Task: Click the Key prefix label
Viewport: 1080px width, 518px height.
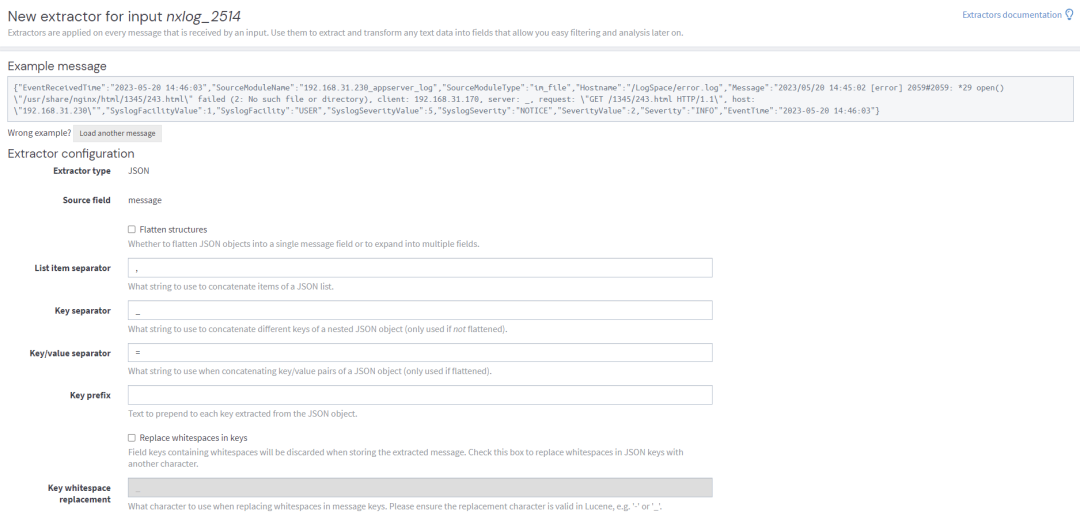Action: pyautogui.click(x=90, y=395)
